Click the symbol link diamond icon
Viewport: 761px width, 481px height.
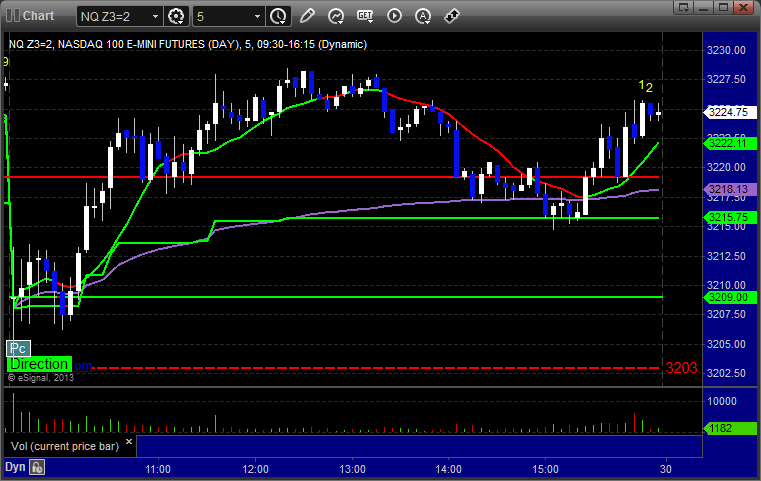tap(452, 16)
